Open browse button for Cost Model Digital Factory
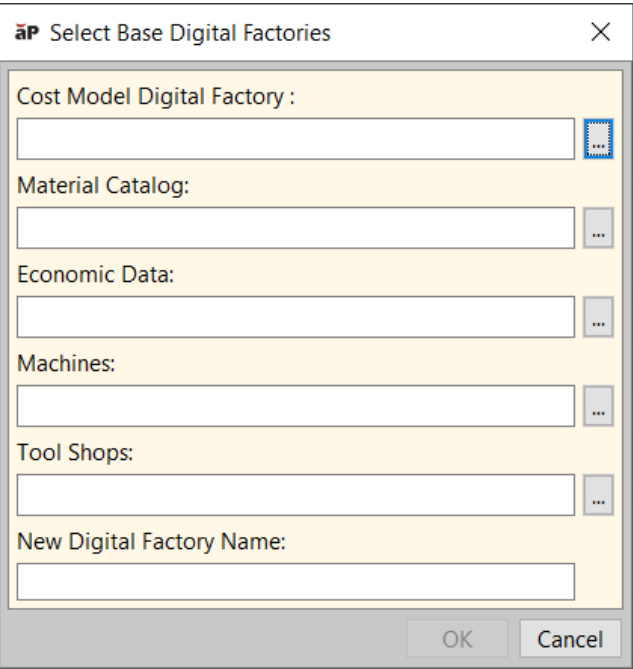The height and width of the screenshot is (669, 633). [598, 140]
